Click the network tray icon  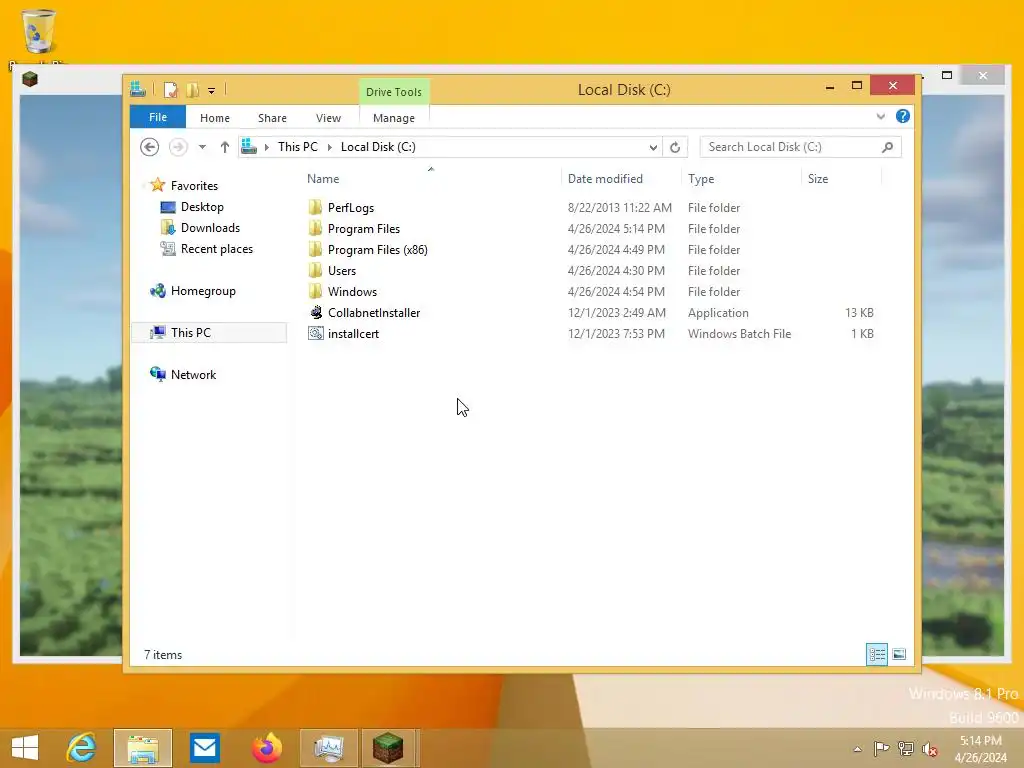(x=905, y=748)
